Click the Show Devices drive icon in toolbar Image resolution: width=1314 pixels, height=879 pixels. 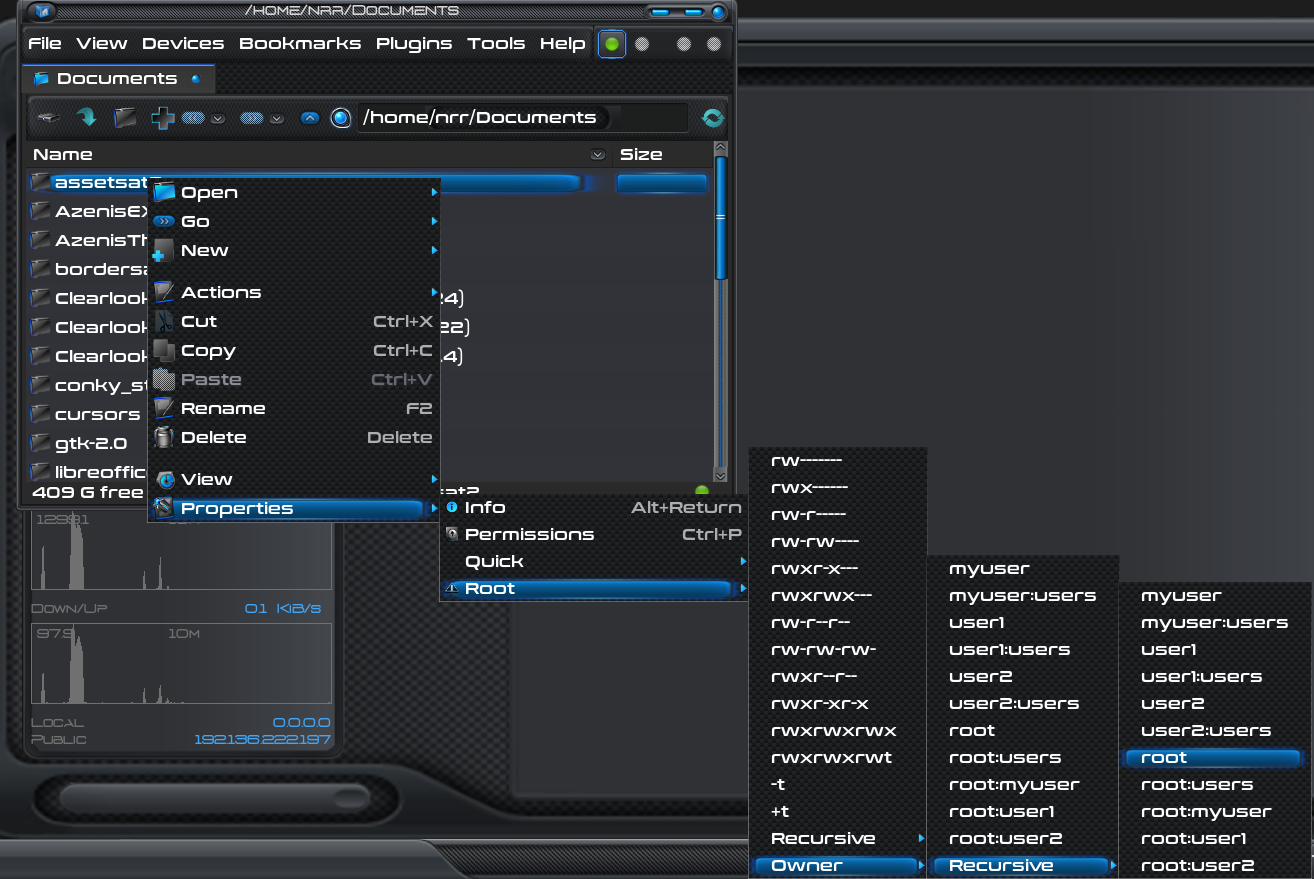(x=48, y=118)
